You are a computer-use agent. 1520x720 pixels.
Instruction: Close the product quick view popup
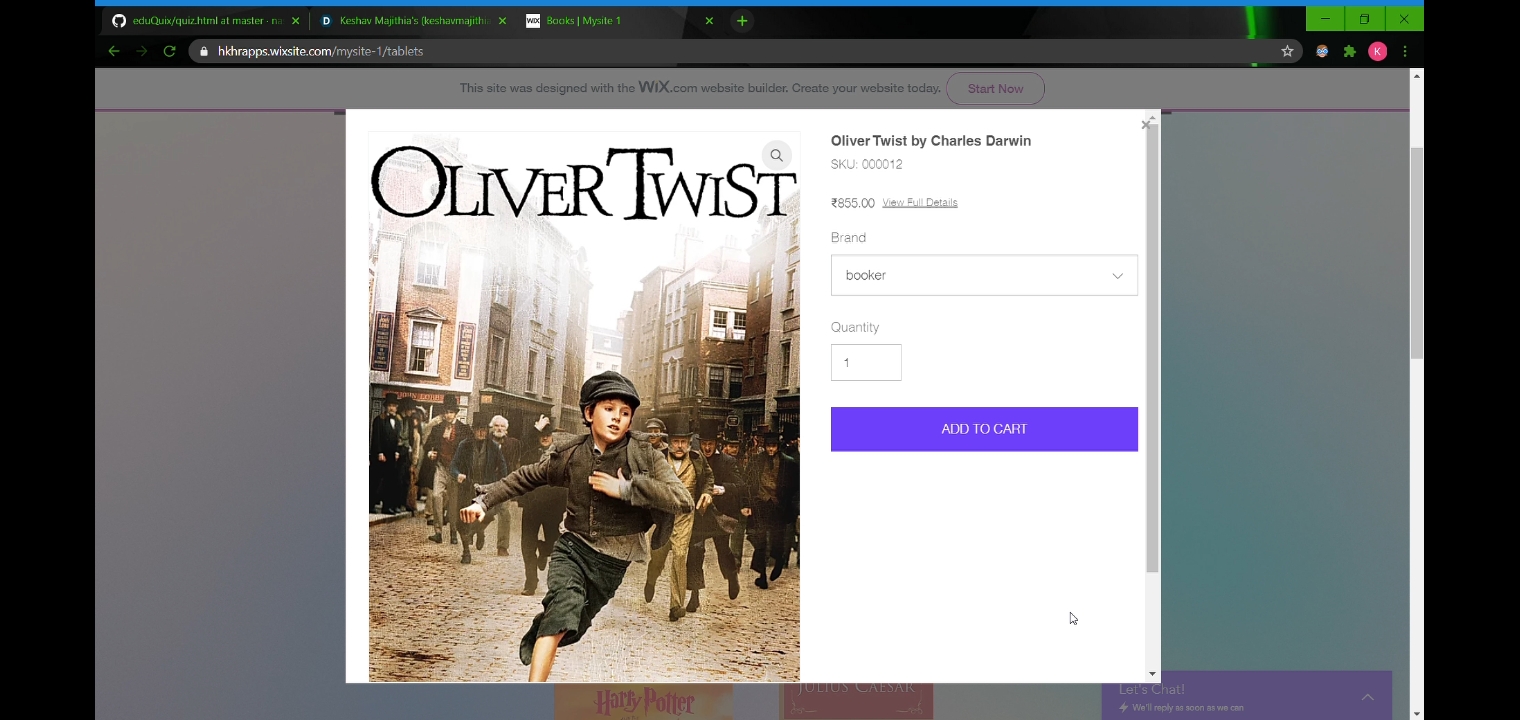(x=1145, y=125)
